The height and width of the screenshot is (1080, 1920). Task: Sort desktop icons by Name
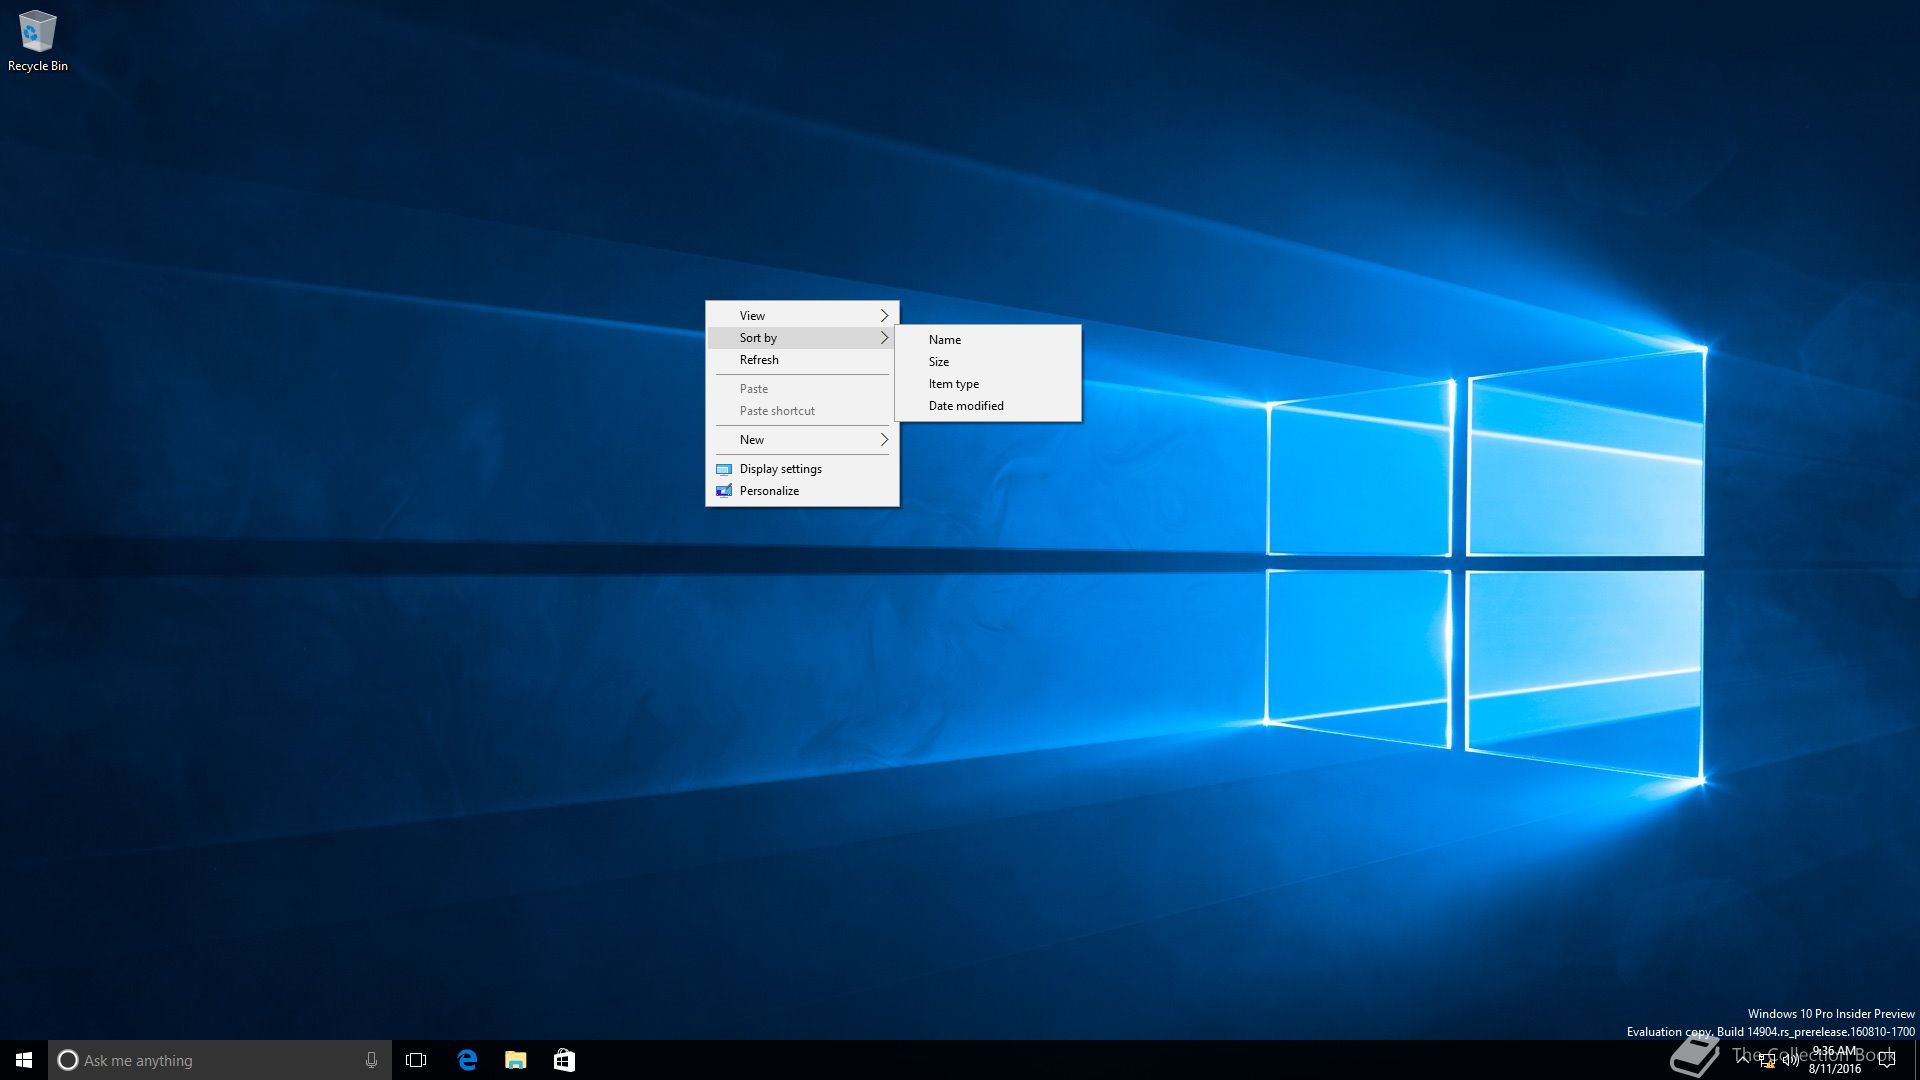[x=988, y=340]
